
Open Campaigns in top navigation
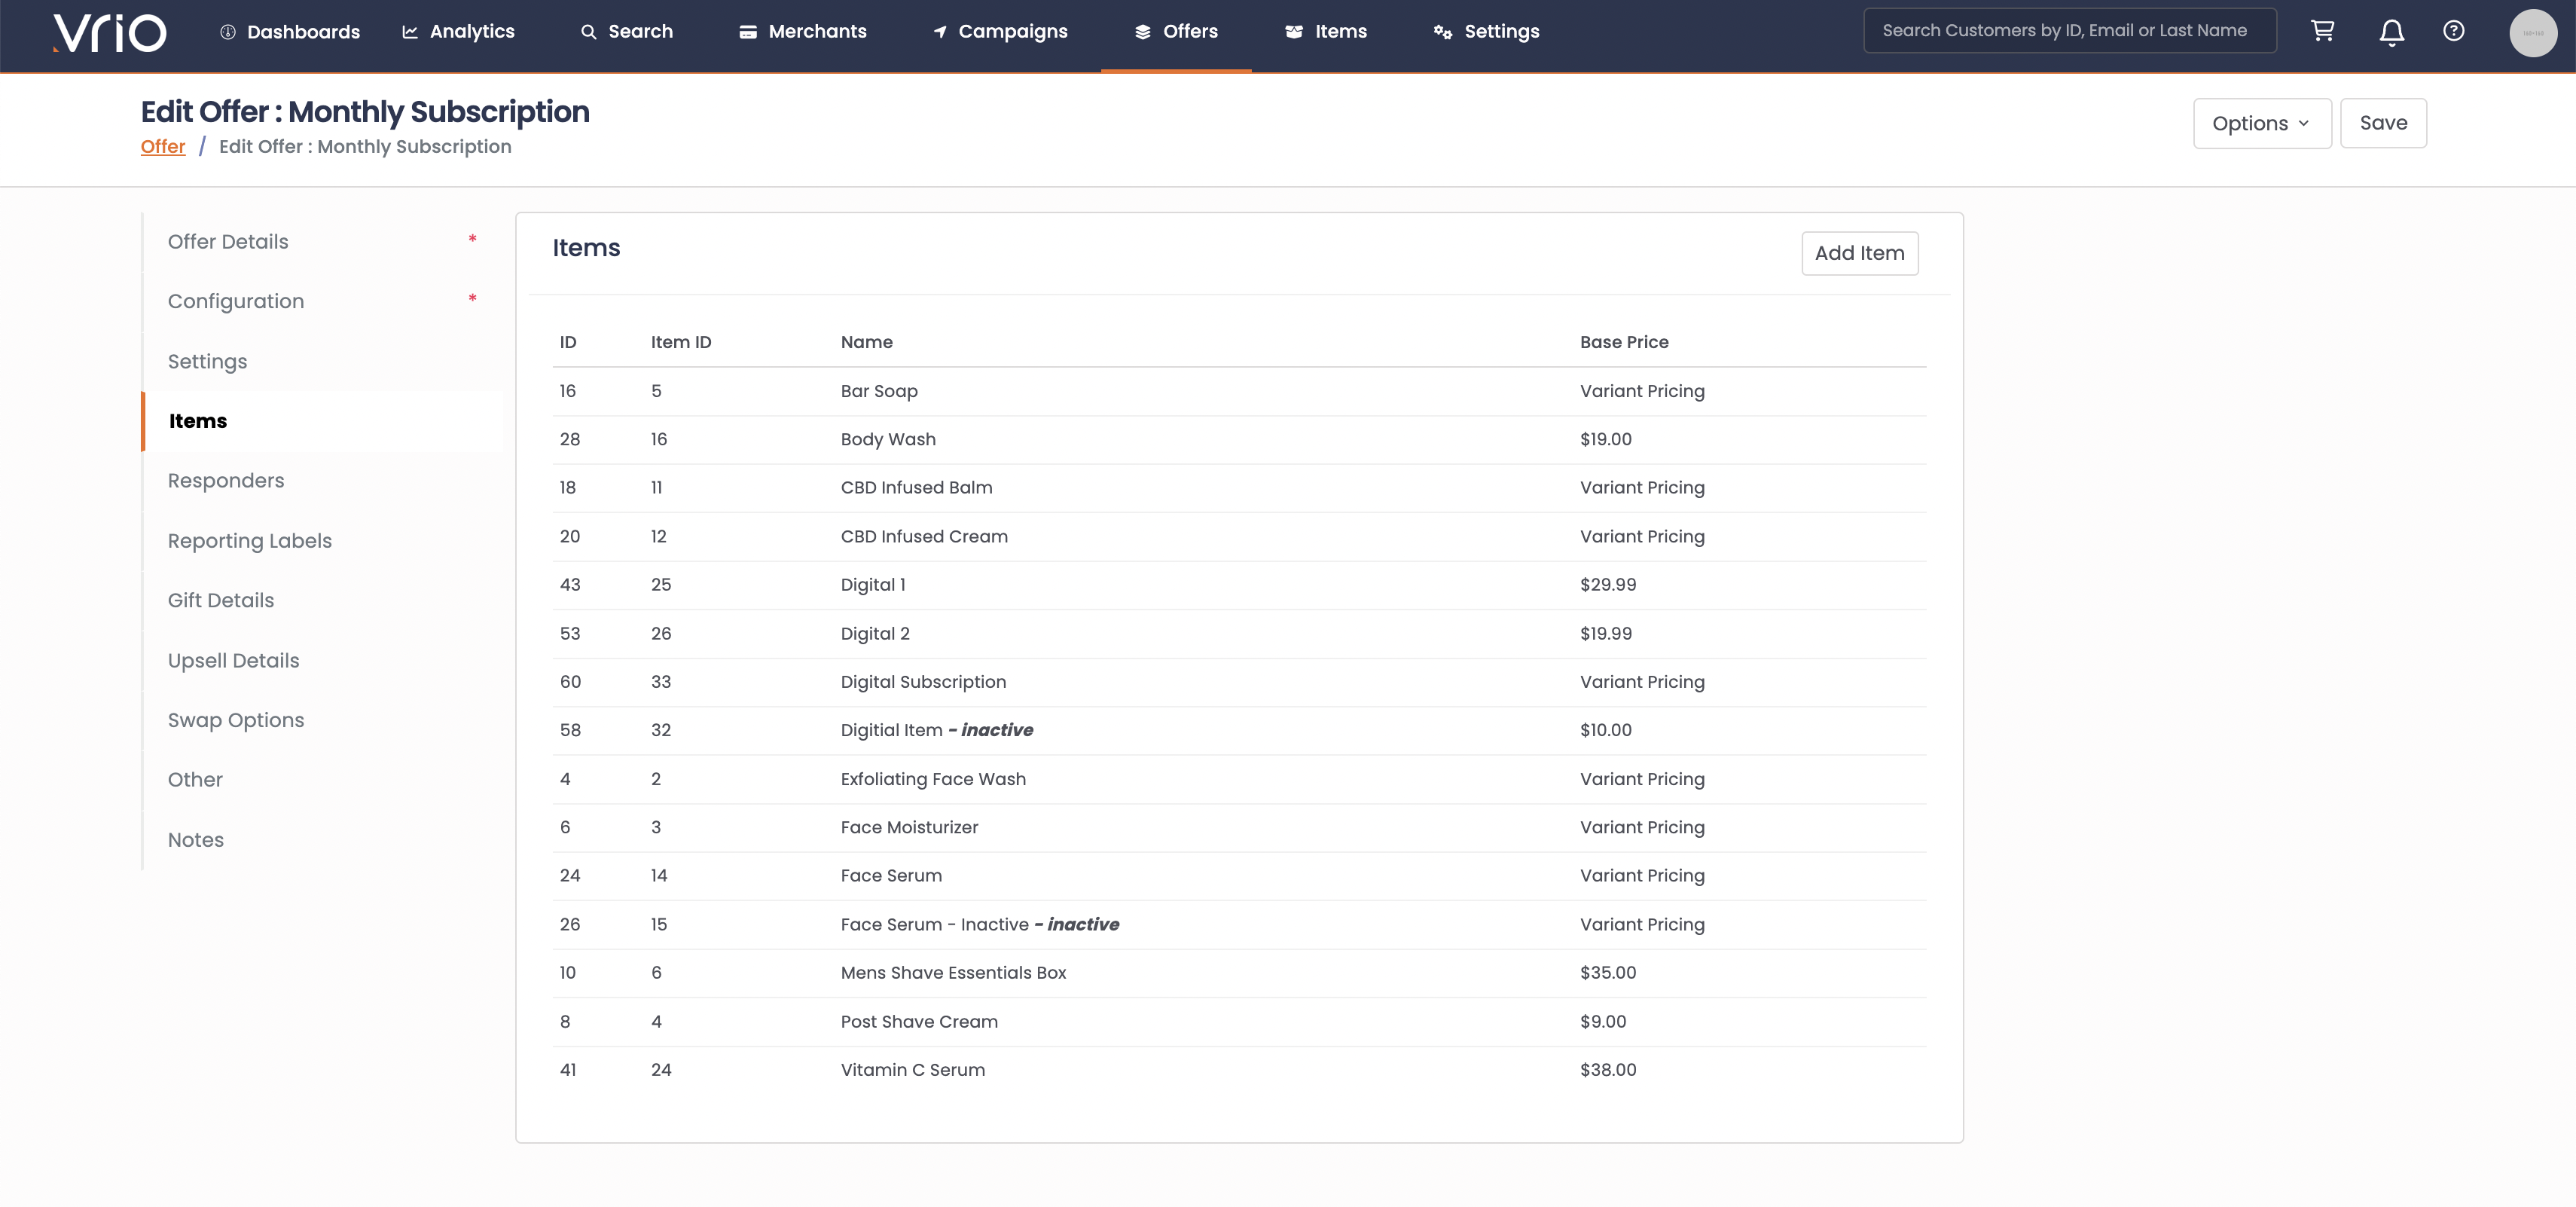(1000, 32)
